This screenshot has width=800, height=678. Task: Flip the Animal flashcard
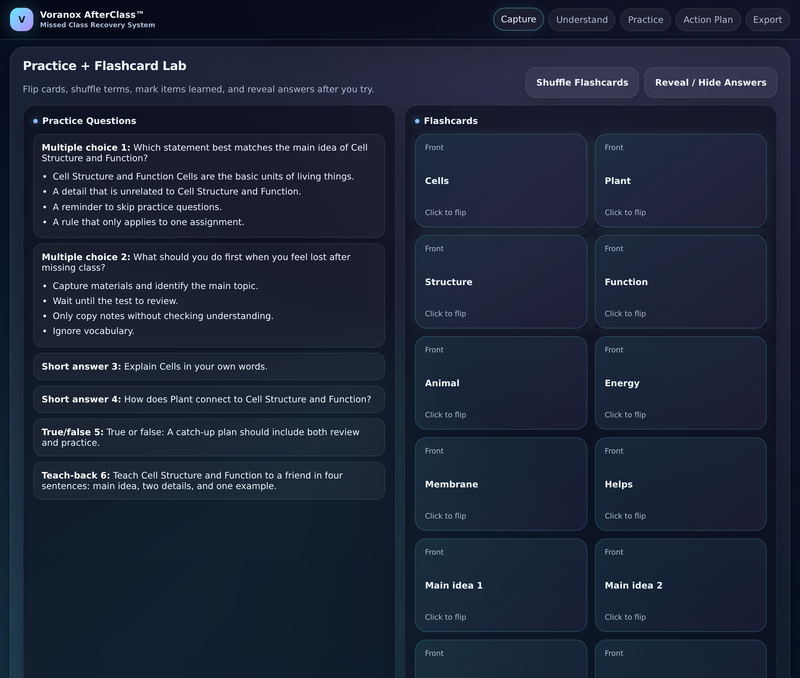[x=501, y=383]
